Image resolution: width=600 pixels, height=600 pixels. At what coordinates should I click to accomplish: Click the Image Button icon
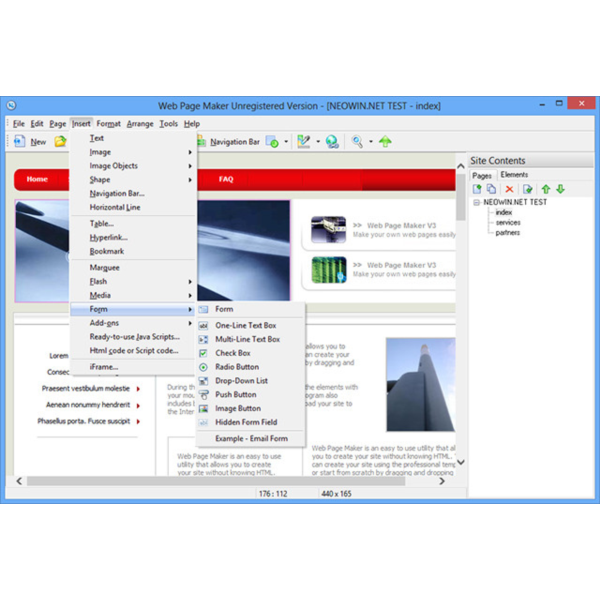203,409
